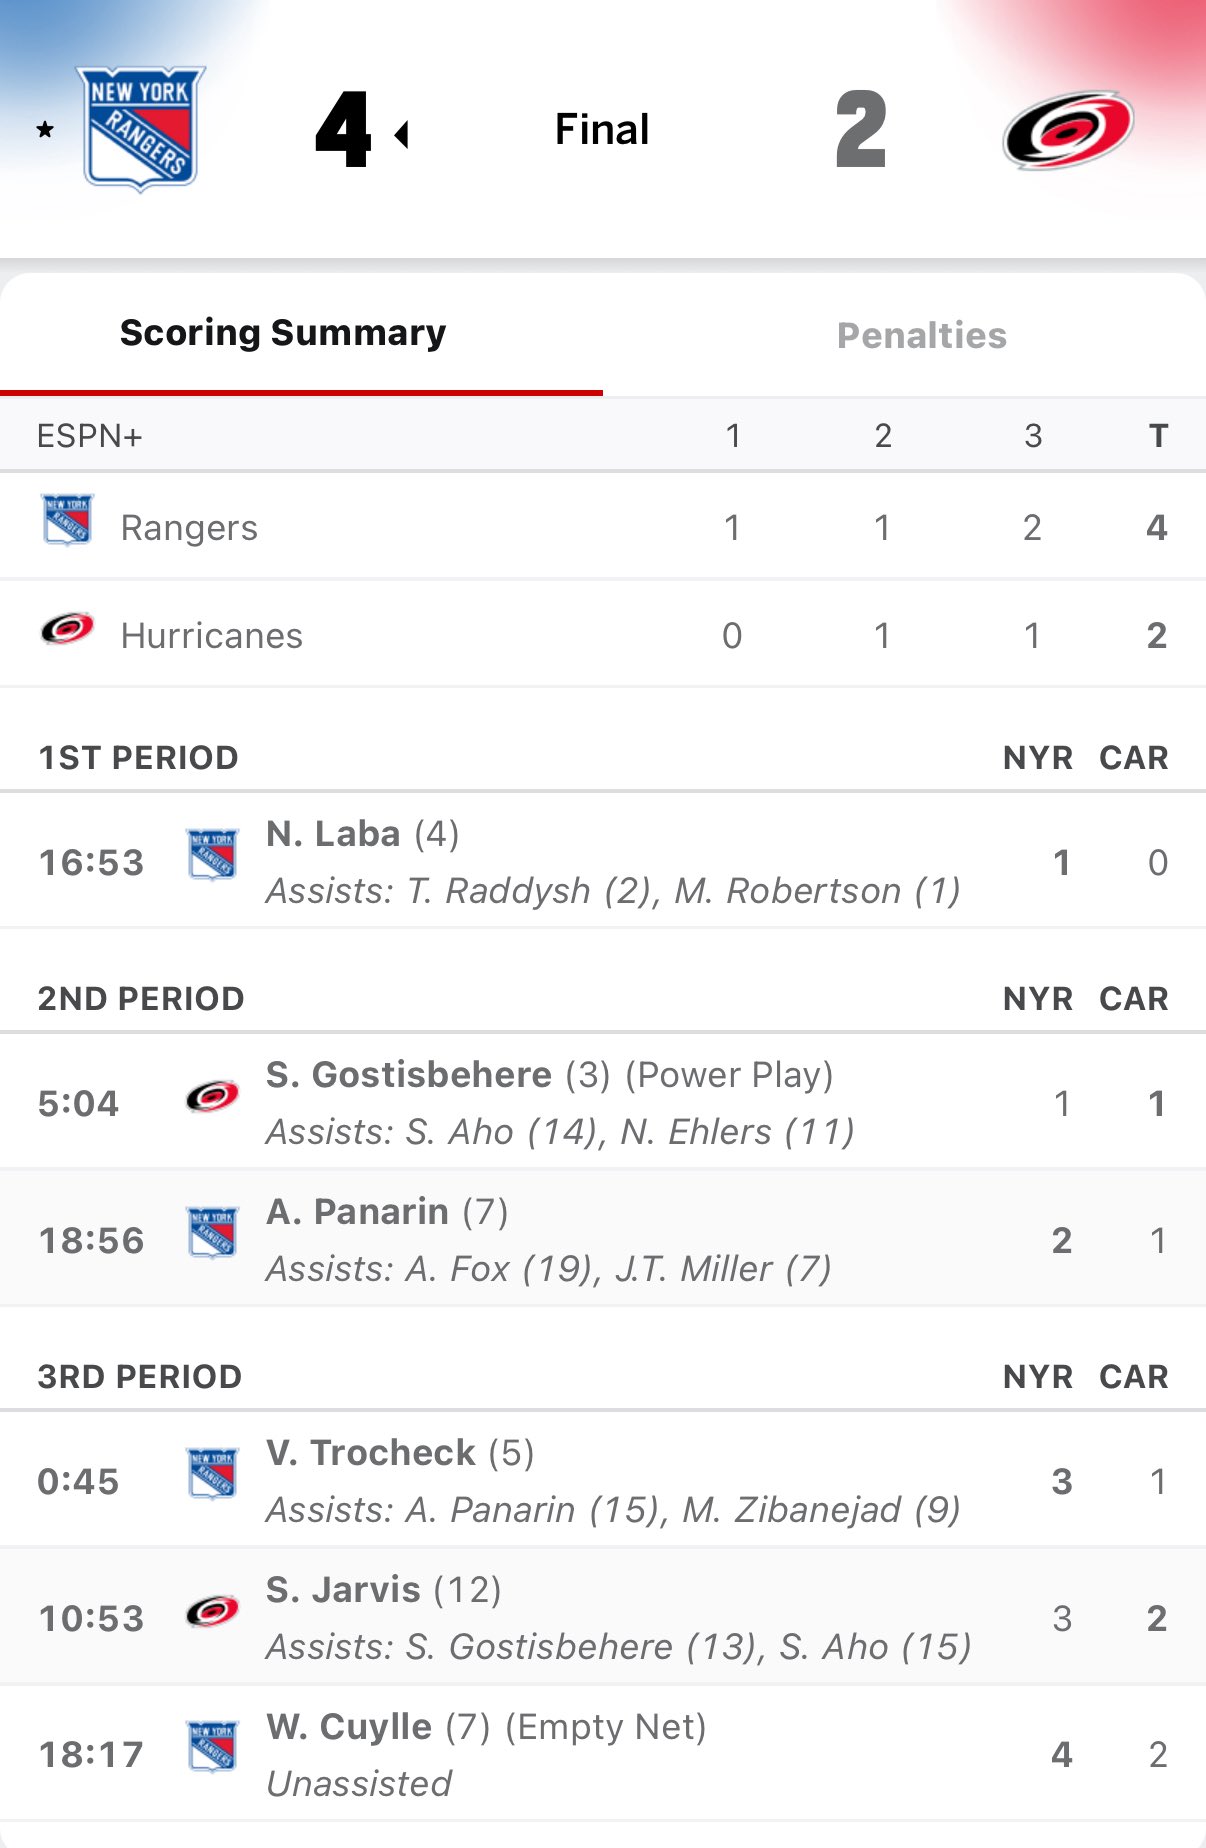
Task: Click Rangers logo in the line score row
Action: (x=68, y=520)
